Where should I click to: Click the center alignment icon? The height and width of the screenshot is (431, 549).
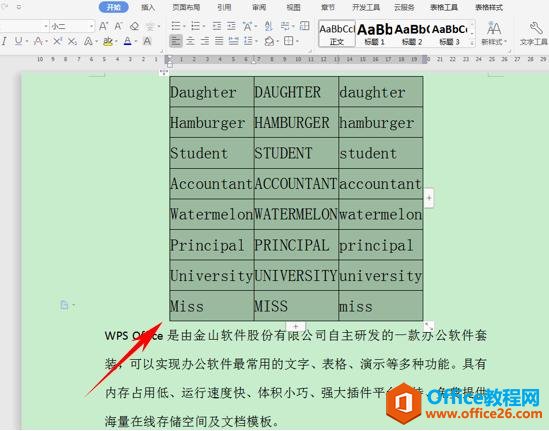(190, 41)
